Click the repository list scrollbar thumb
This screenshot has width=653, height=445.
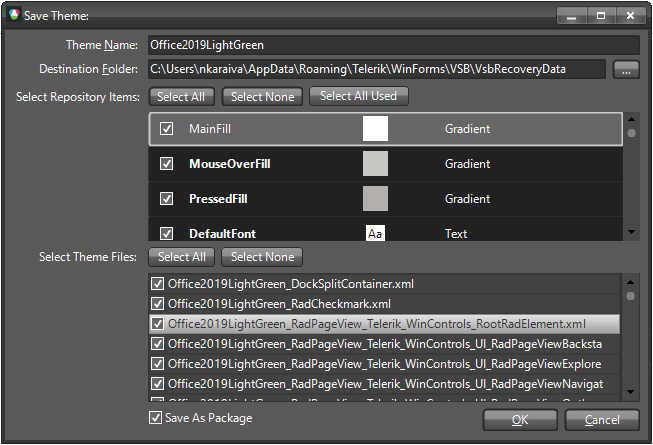[631, 133]
